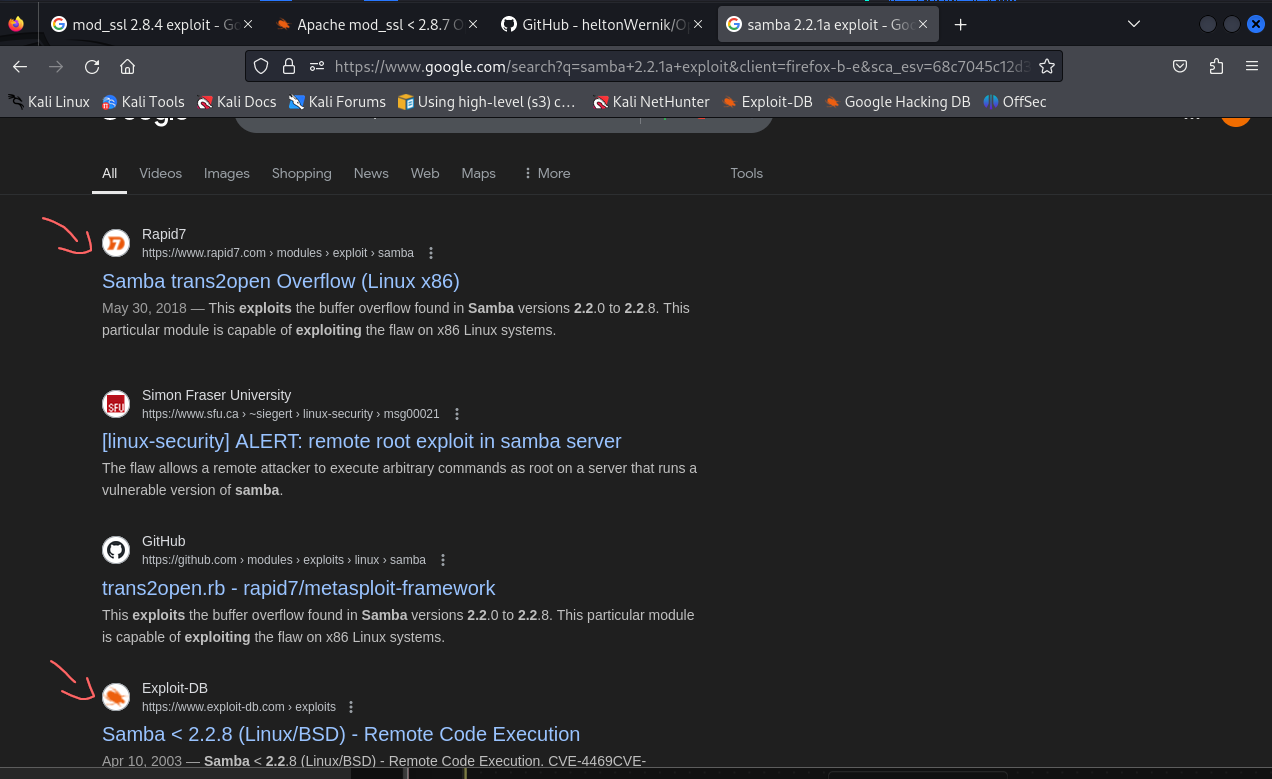Select the All results tab
The height and width of the screenshot is (779, 1272).
[x=110, y=173]
